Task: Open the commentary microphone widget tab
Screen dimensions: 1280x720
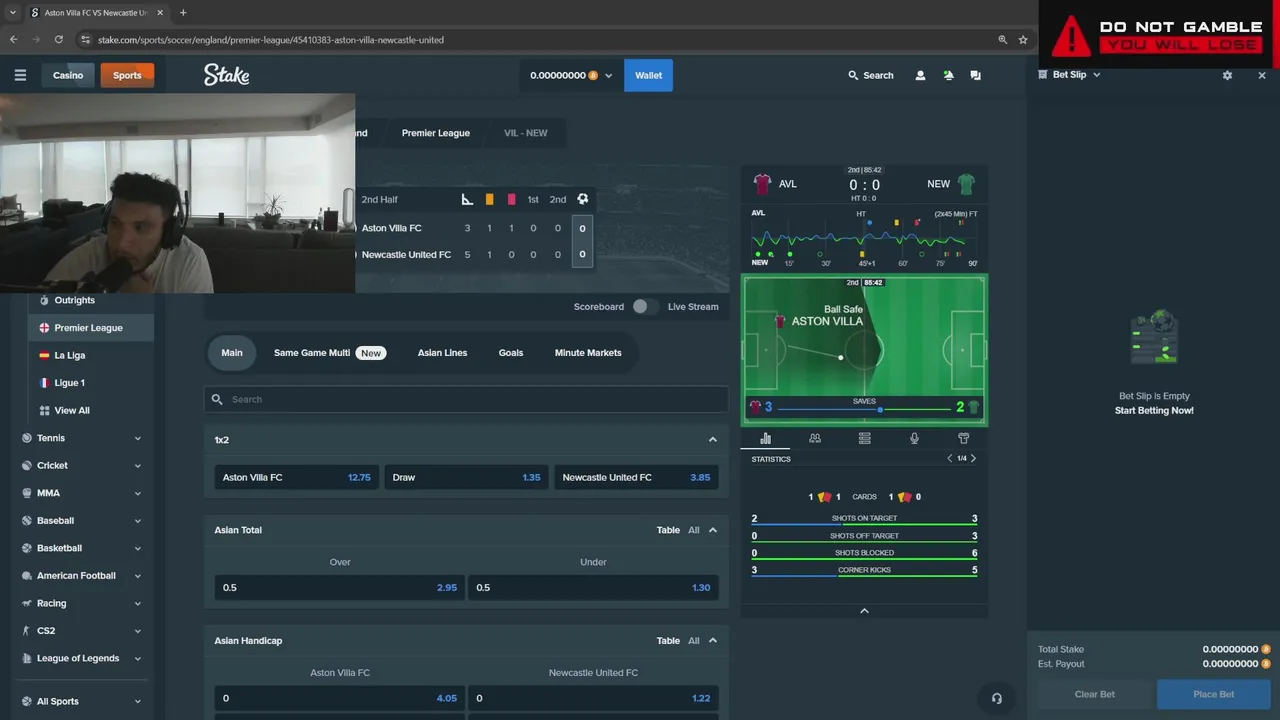Action: click(914, 438)
